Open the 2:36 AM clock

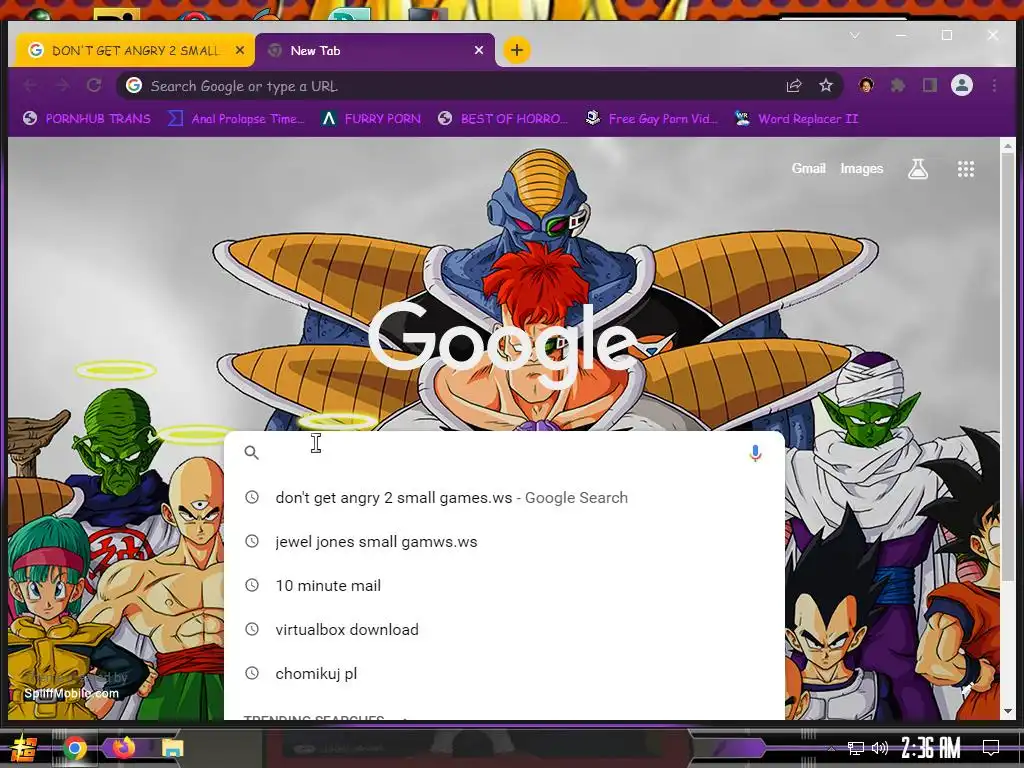[x=931, y=748]
